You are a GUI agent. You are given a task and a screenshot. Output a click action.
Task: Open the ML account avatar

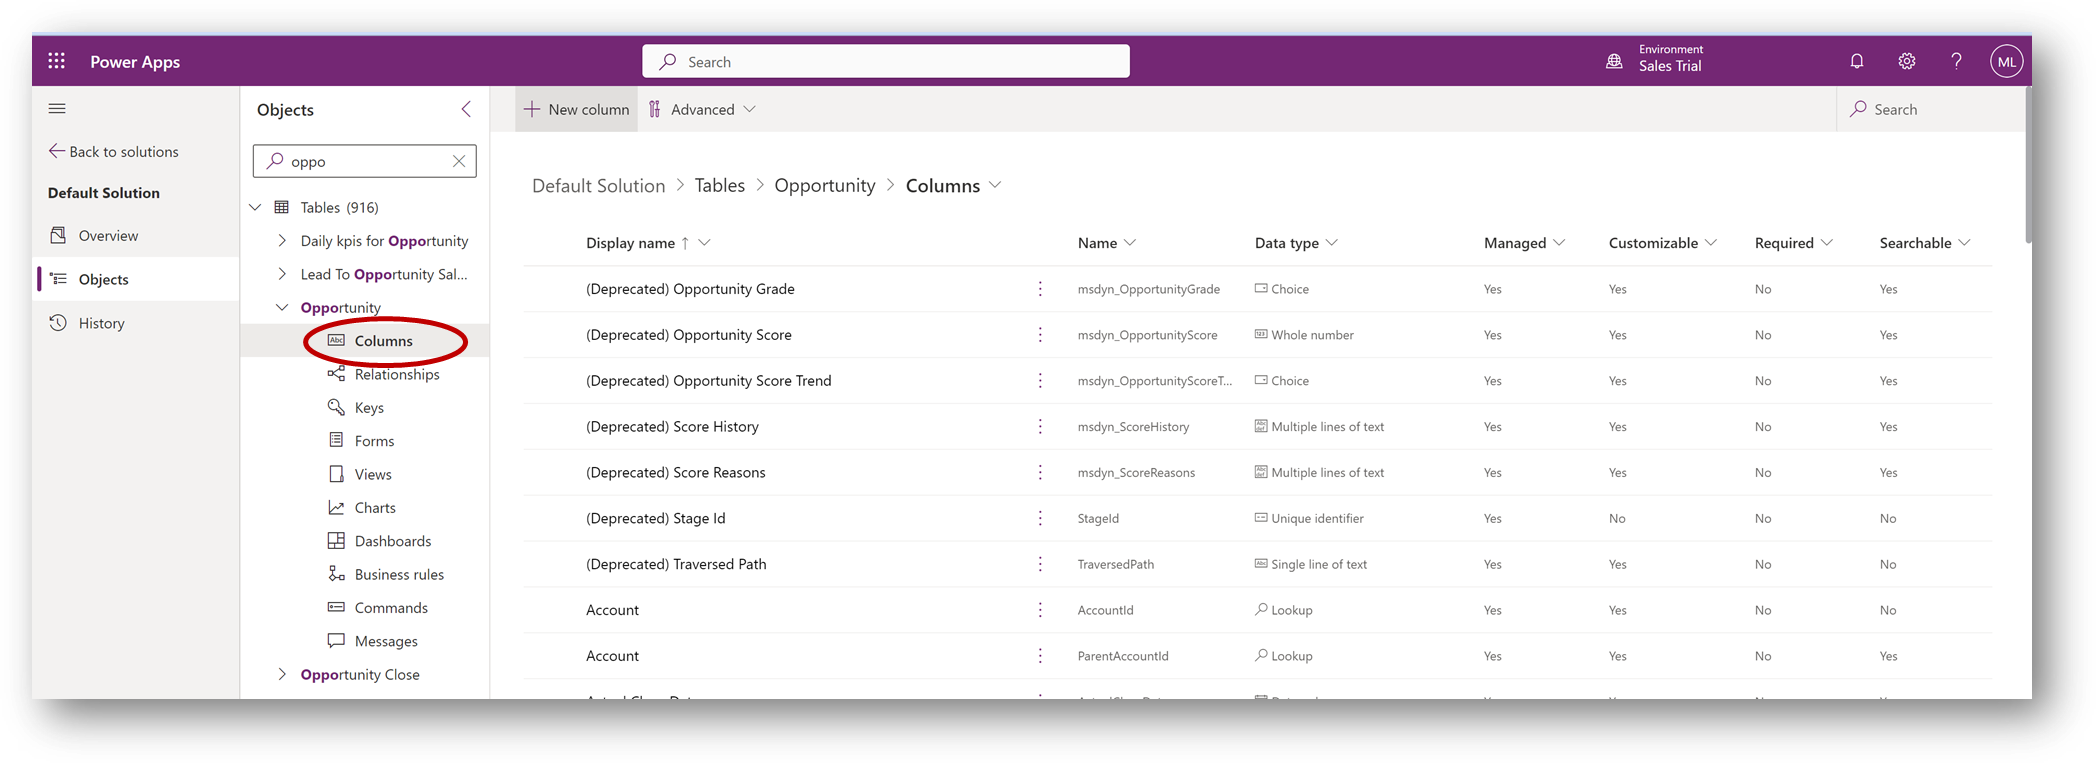click(2005, 62)
